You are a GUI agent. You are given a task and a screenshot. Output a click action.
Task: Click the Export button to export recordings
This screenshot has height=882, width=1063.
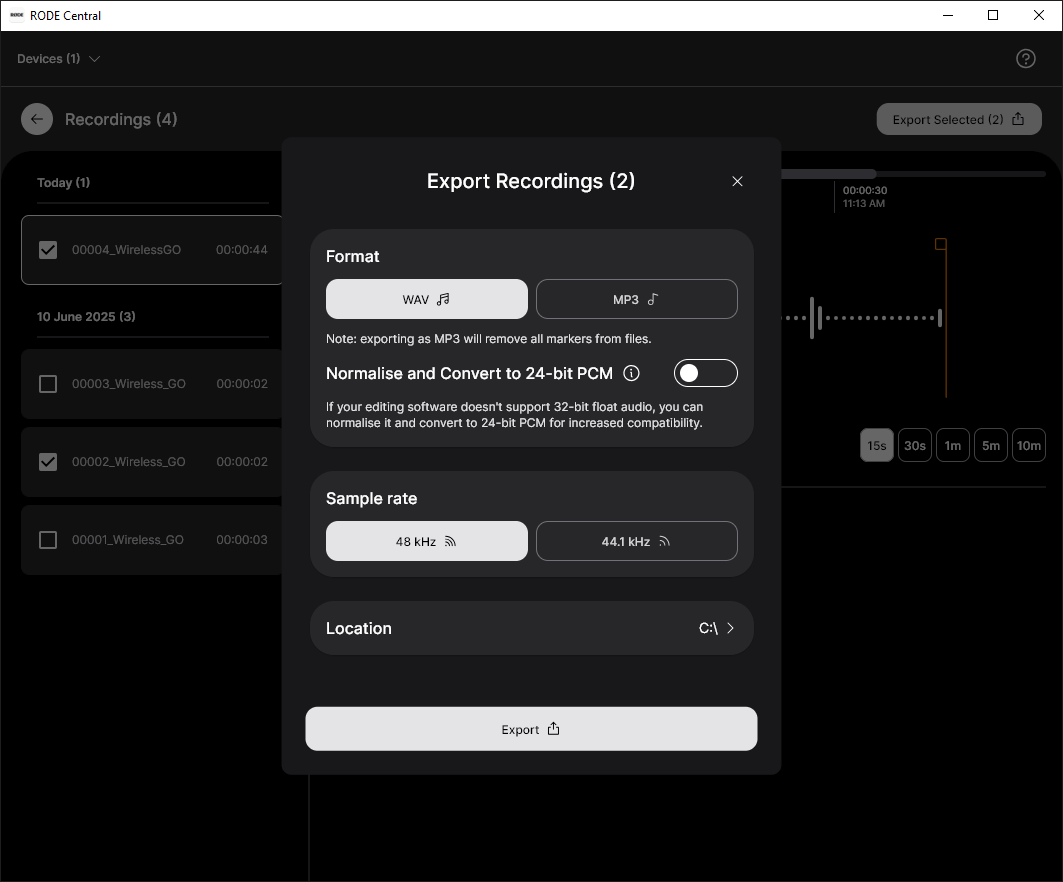coord(531,729)
